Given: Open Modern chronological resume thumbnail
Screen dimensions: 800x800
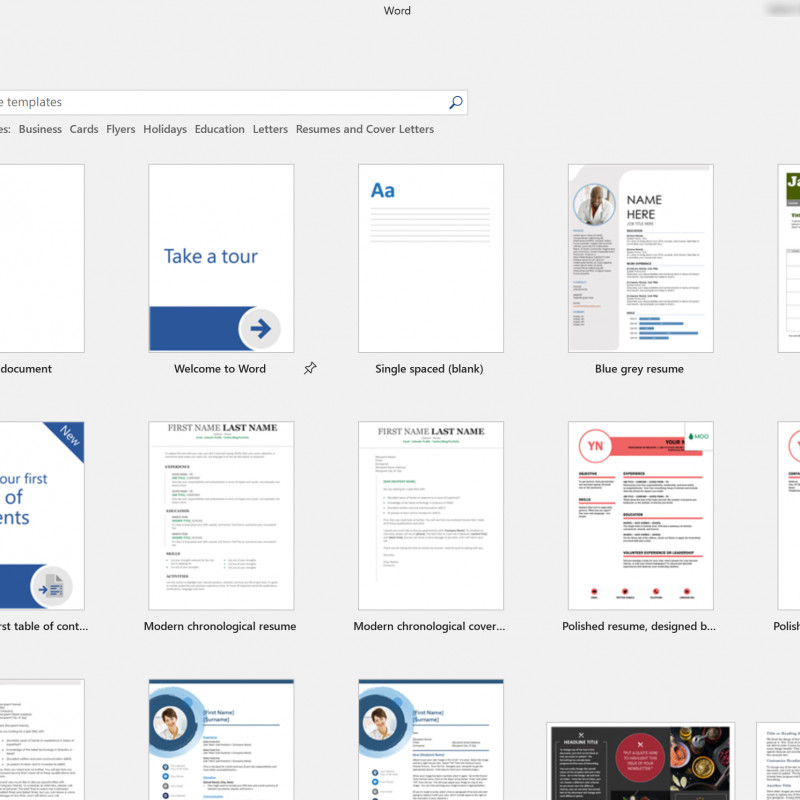Looking at the screenshot, I should (x=221, y=515).
